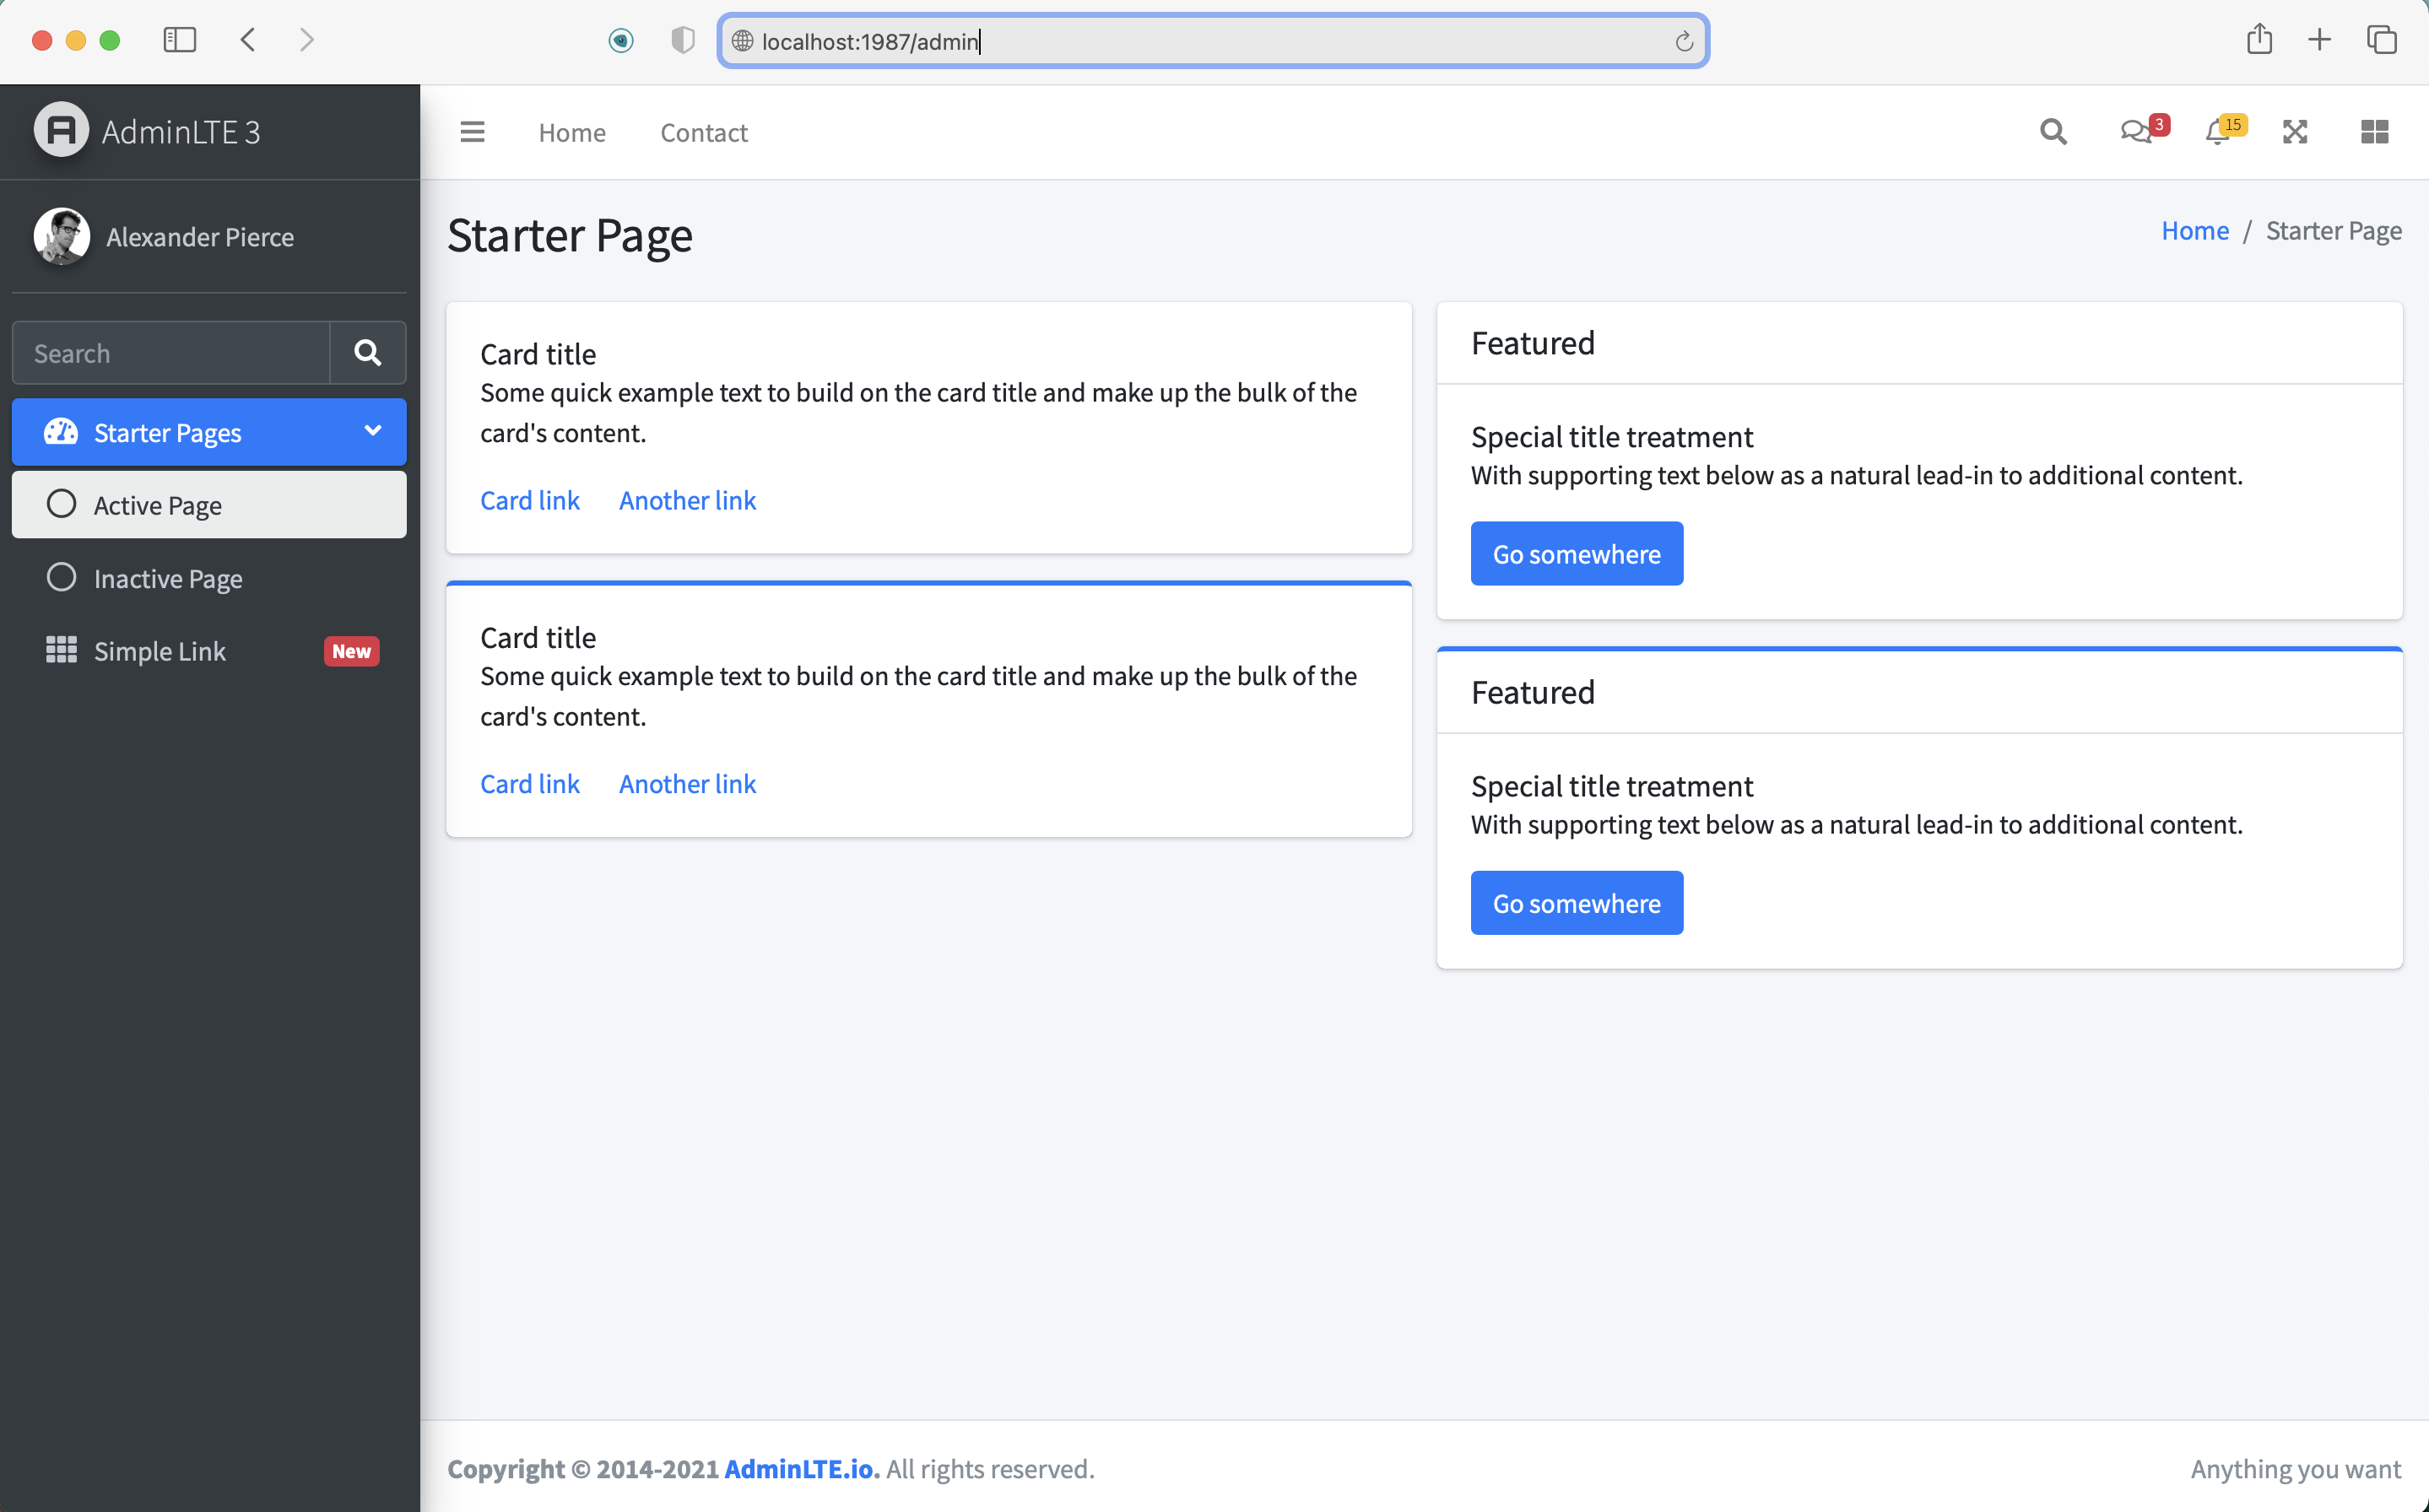Click Alexander Pierce's avatar thumbnail
The height and width of the screenshot is (1512, 2429).
pos(62,237)
